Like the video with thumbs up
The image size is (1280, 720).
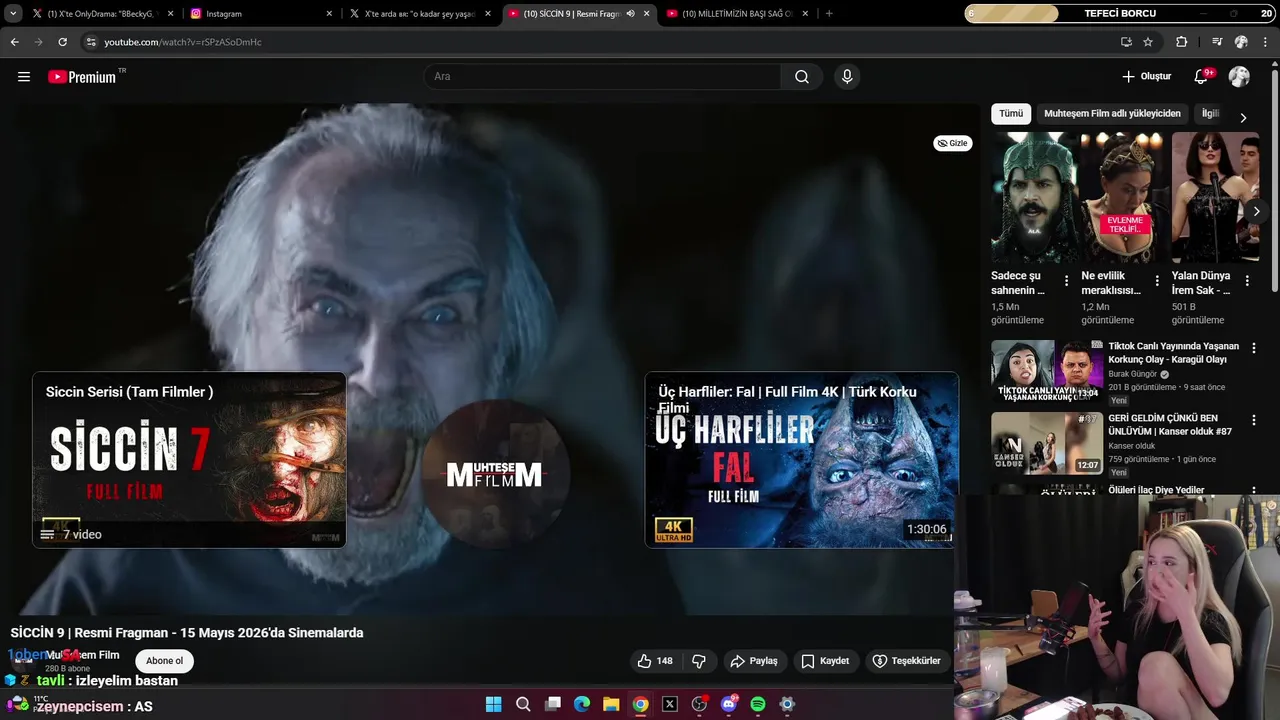655,661
